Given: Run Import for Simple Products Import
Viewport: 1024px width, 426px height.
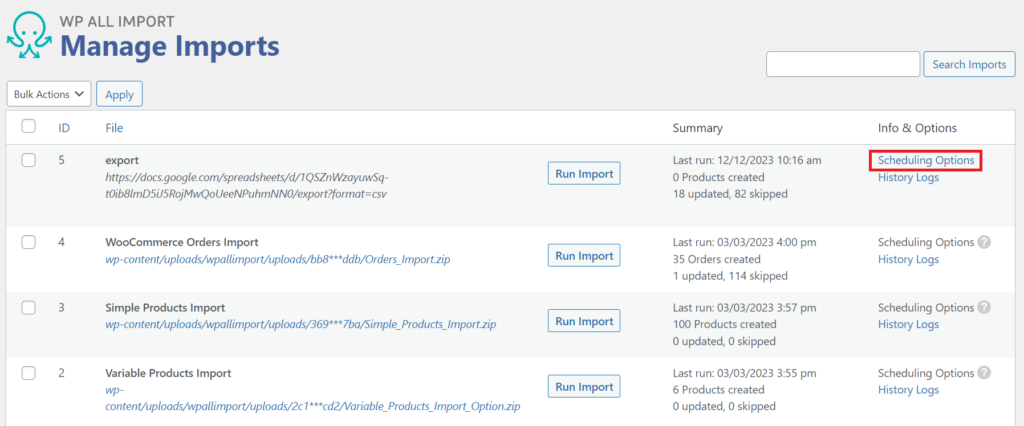Looking at the screenshot, I should pyautogui.click(x=584, y=321).
